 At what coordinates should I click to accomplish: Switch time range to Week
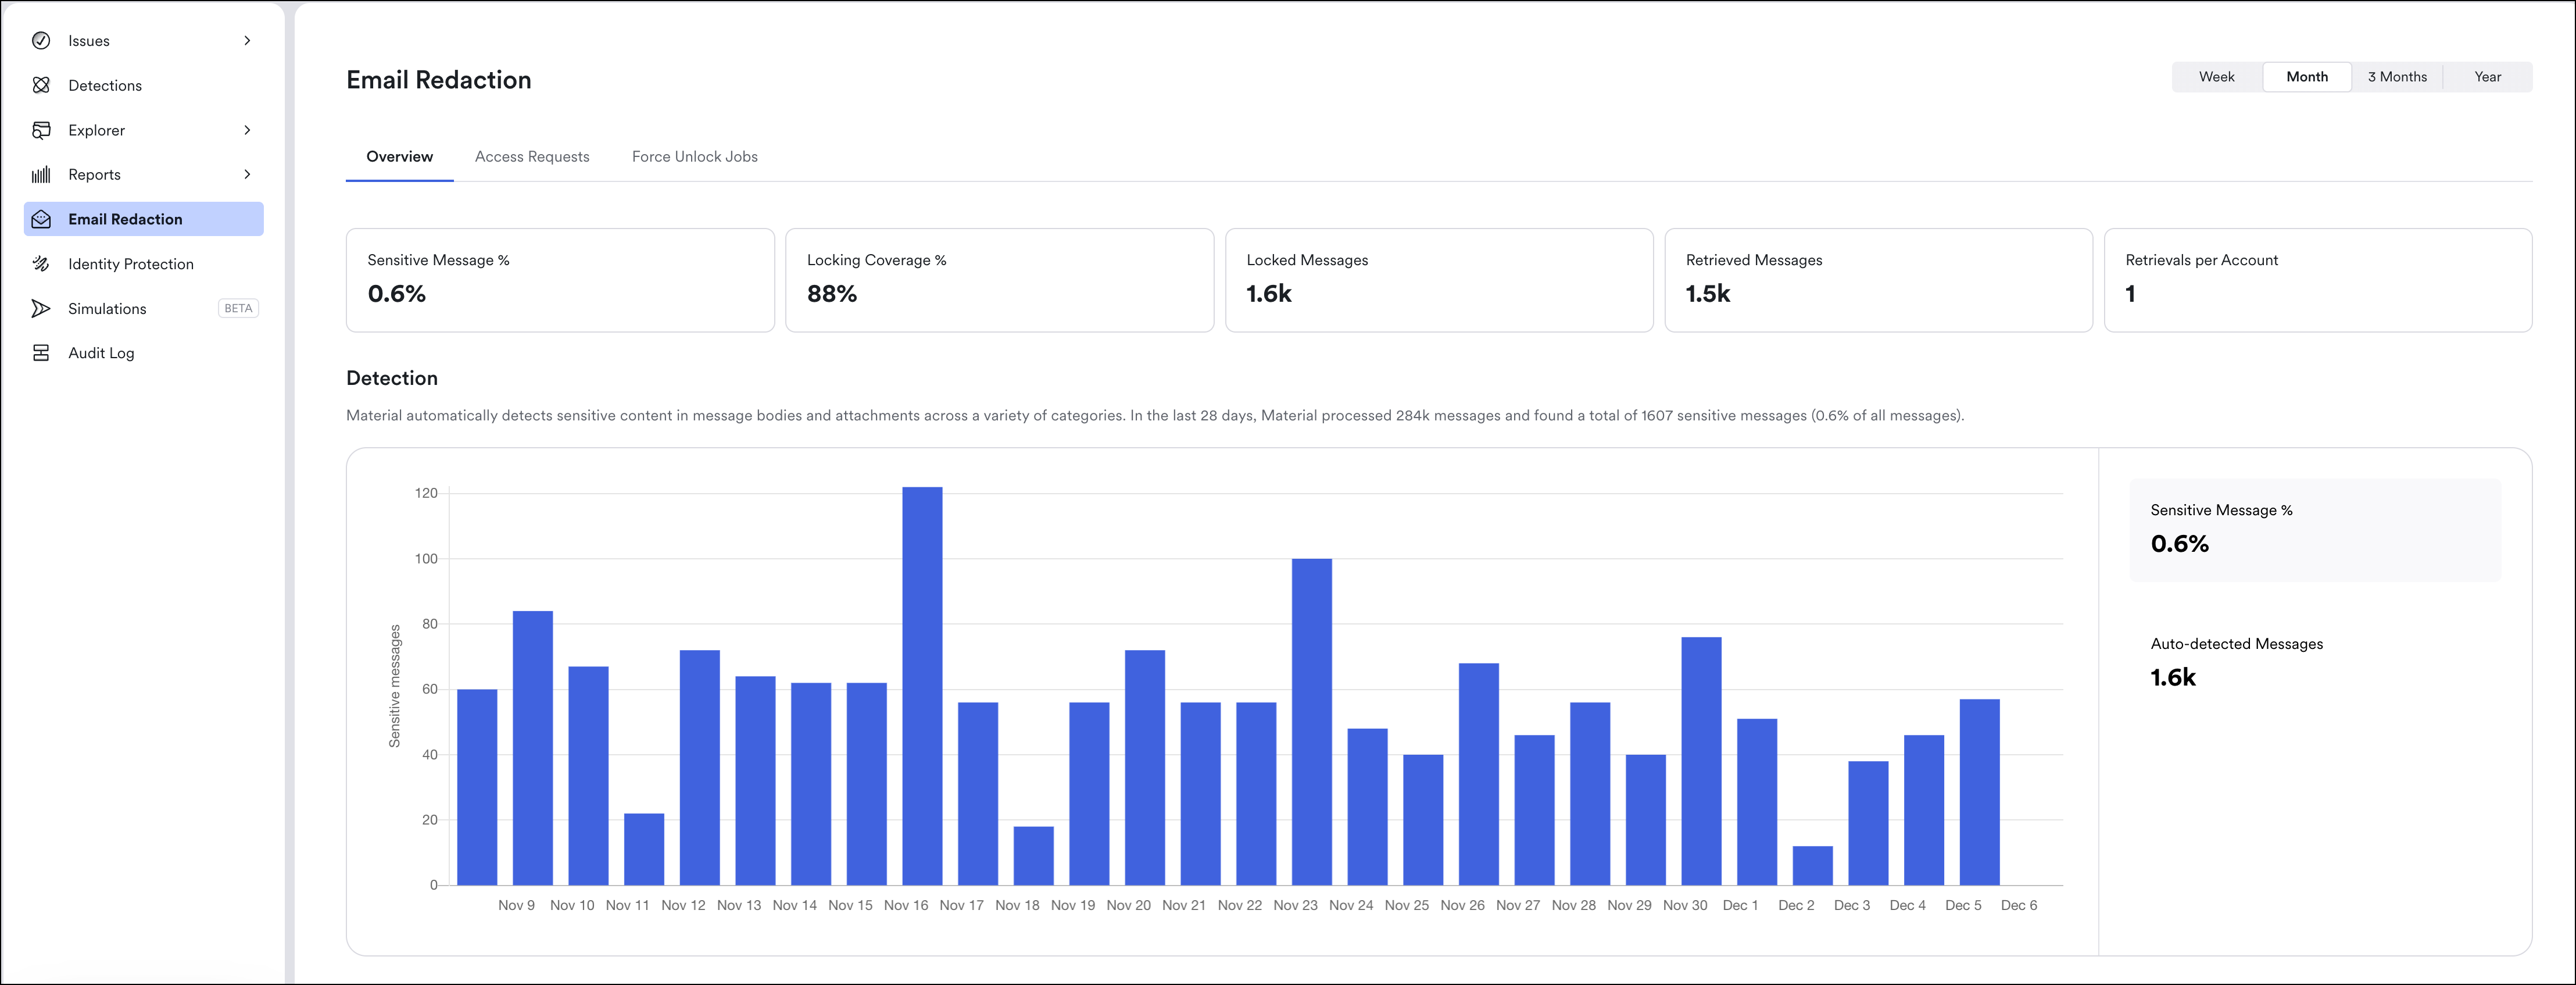point(2216,77)
